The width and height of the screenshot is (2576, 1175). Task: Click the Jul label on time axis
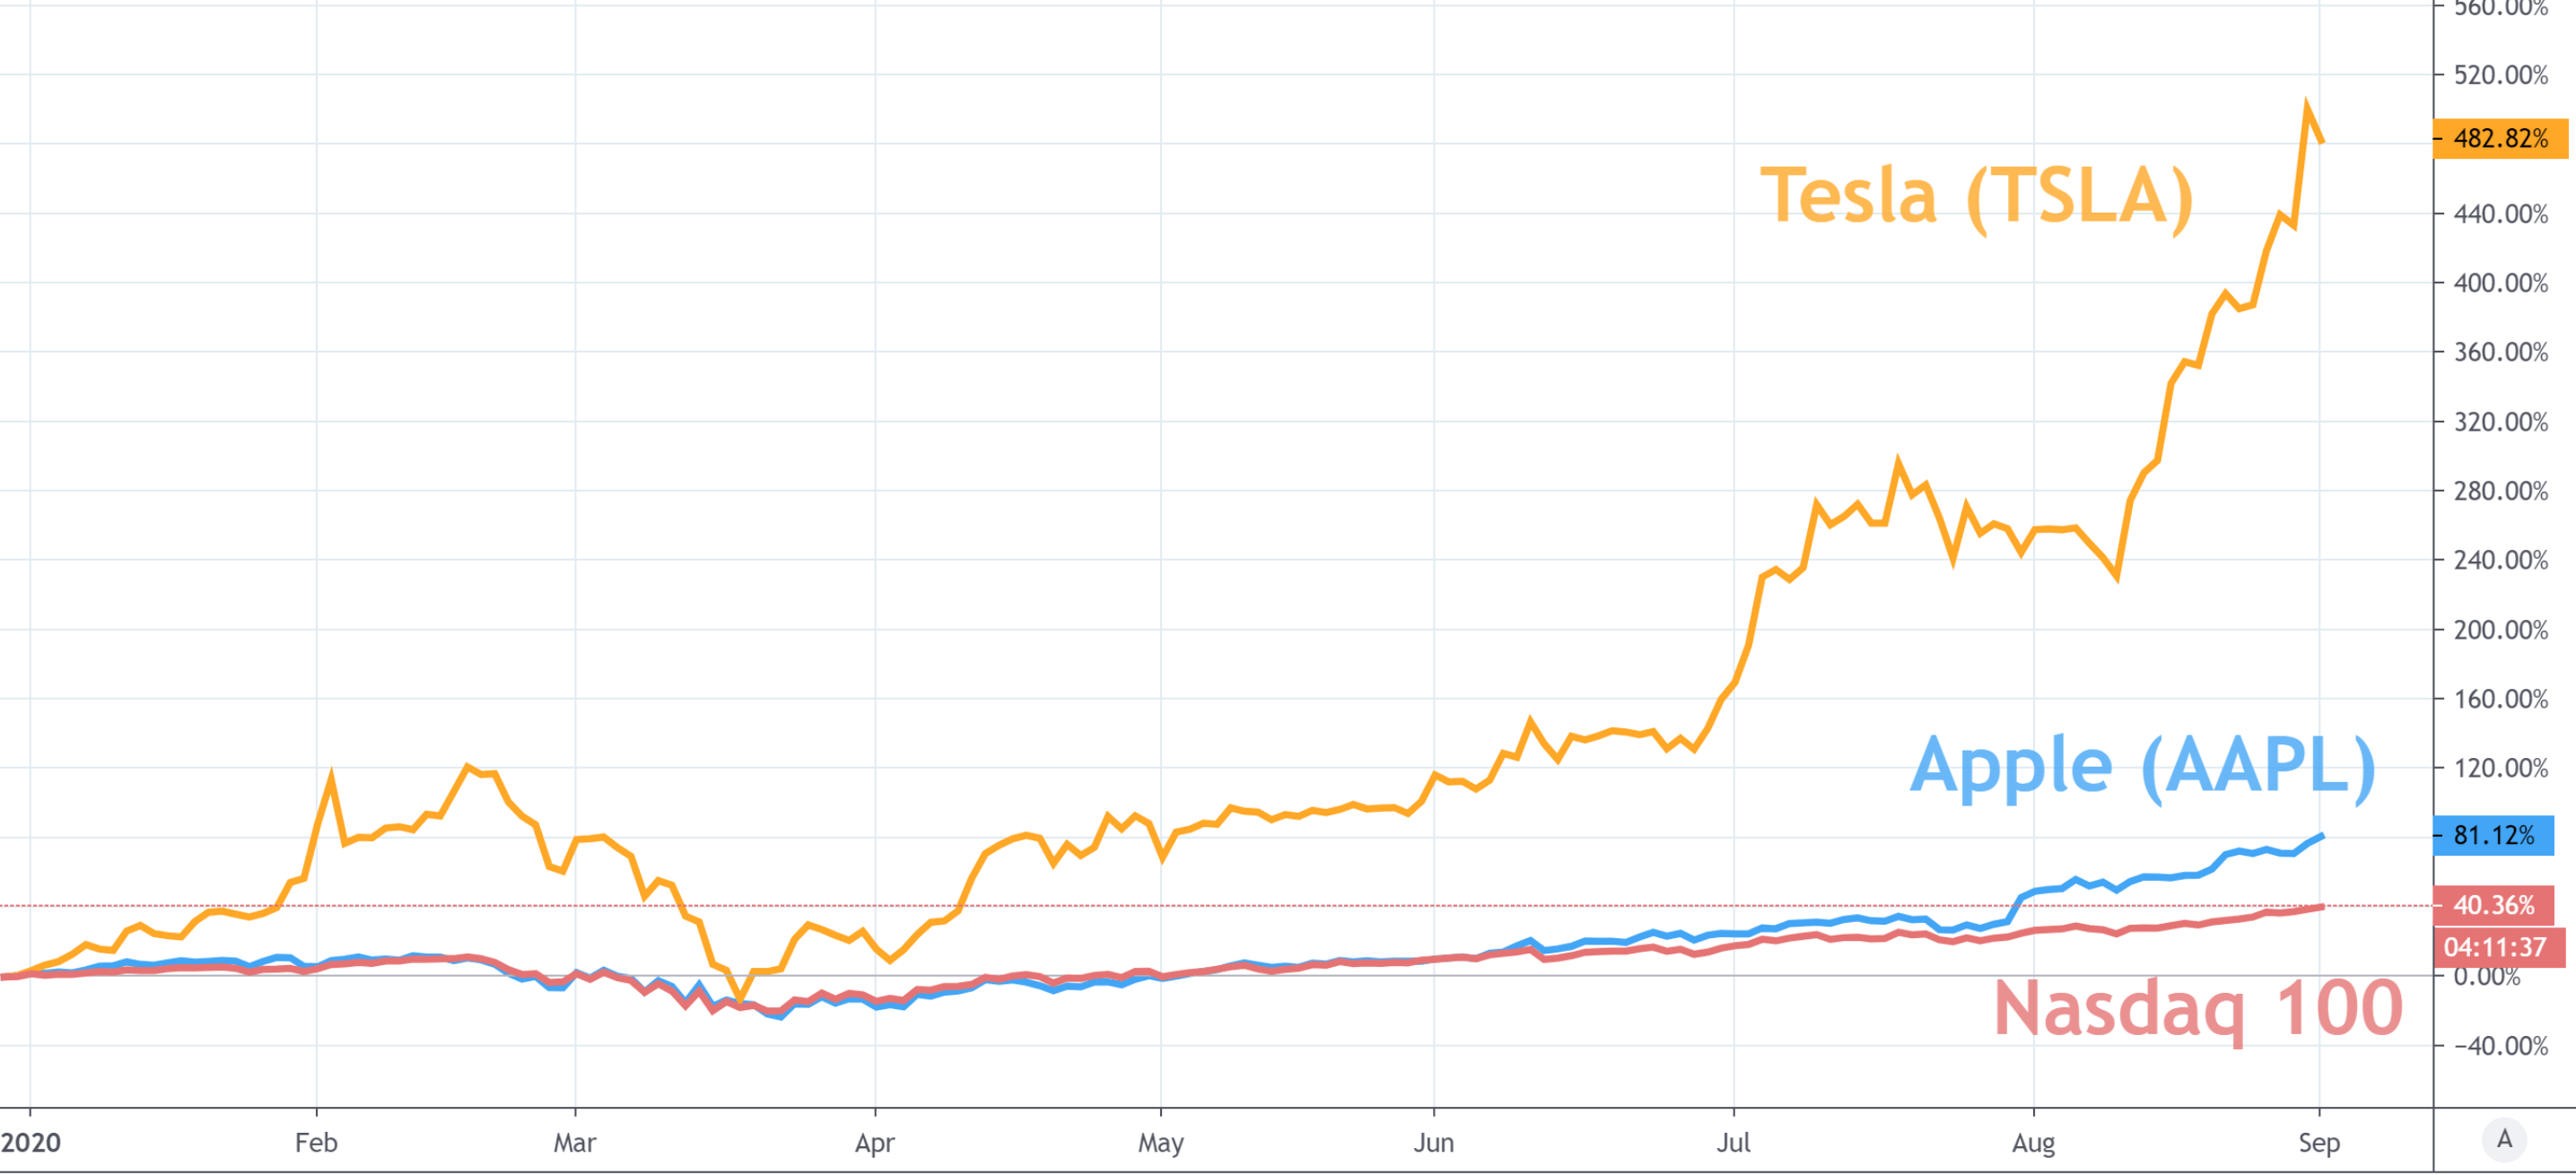click(1733, 1142)
